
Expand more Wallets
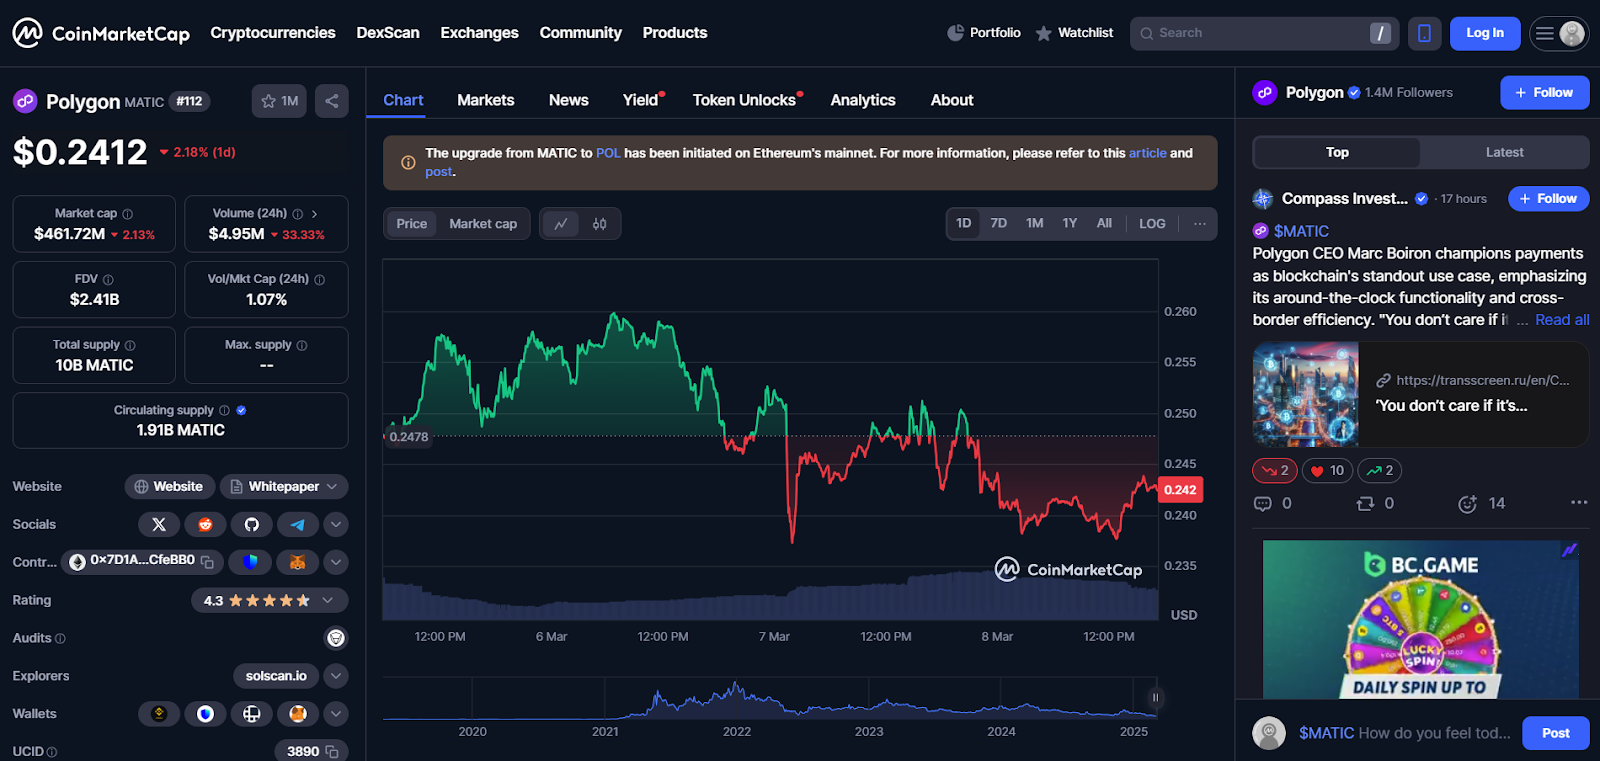(336, 714)
